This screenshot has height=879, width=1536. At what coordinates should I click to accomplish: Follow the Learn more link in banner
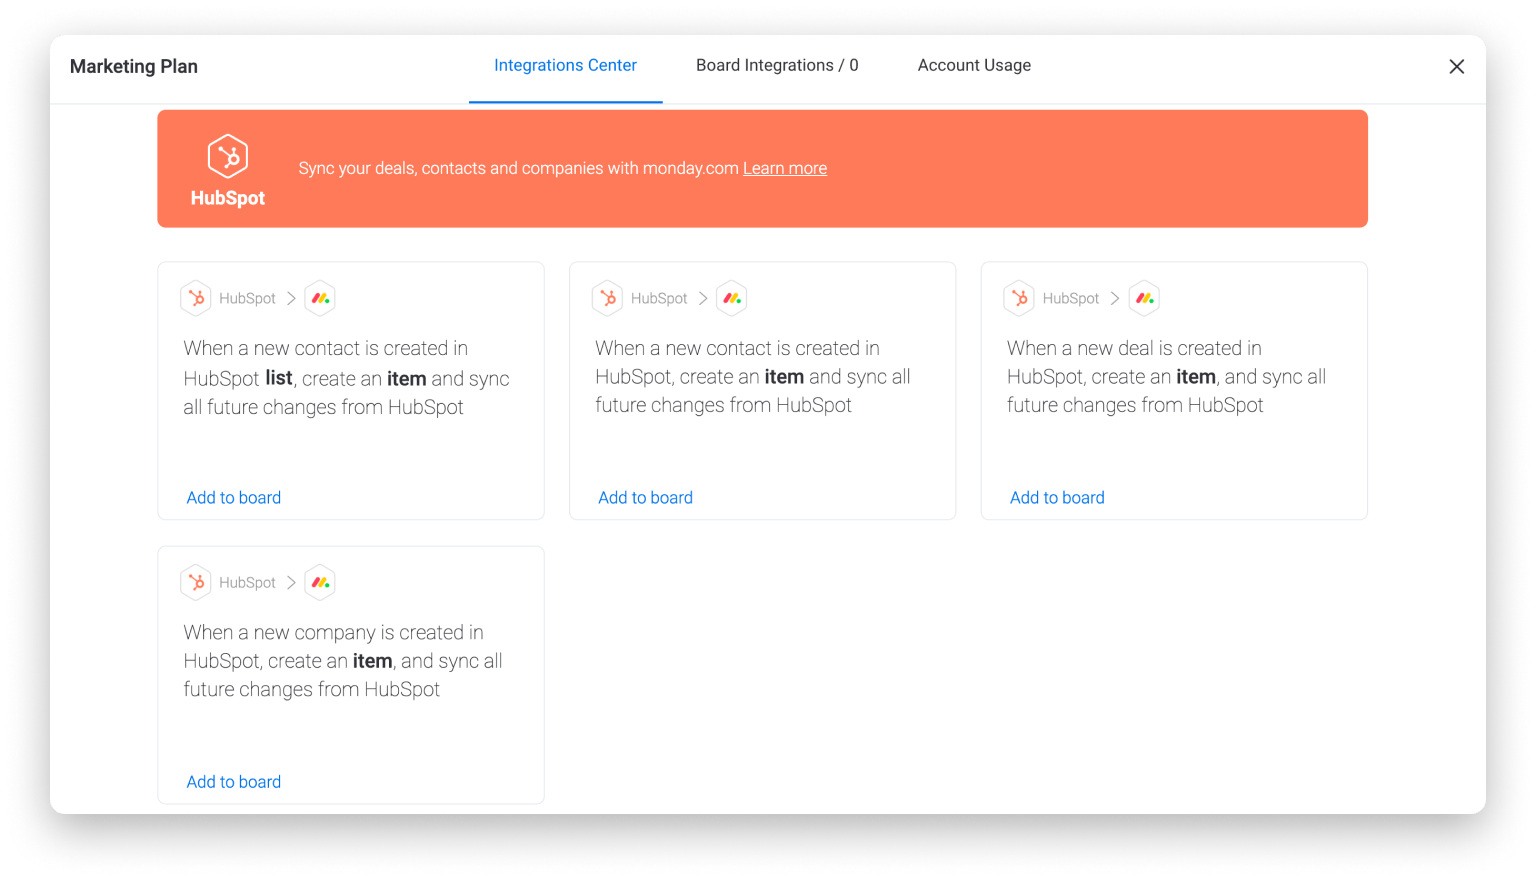coord(785,168)
